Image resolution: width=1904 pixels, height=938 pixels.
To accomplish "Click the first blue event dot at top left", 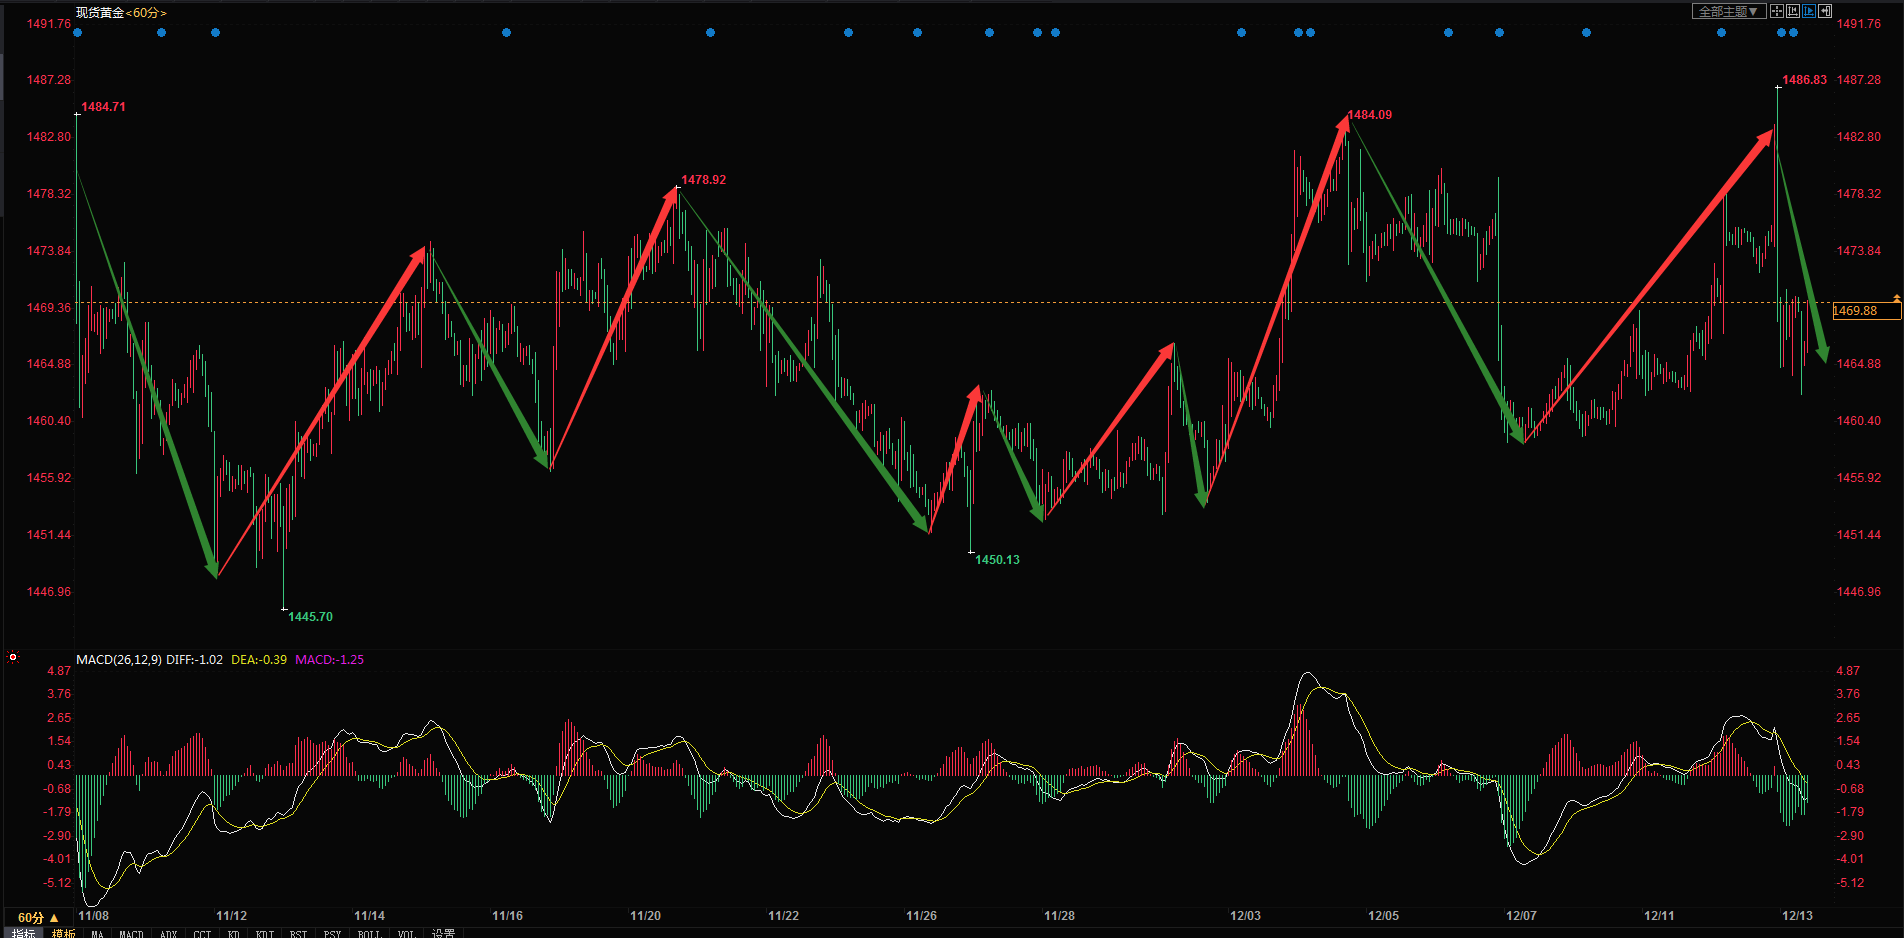I will pyautogui.click(x=78, y=33).
